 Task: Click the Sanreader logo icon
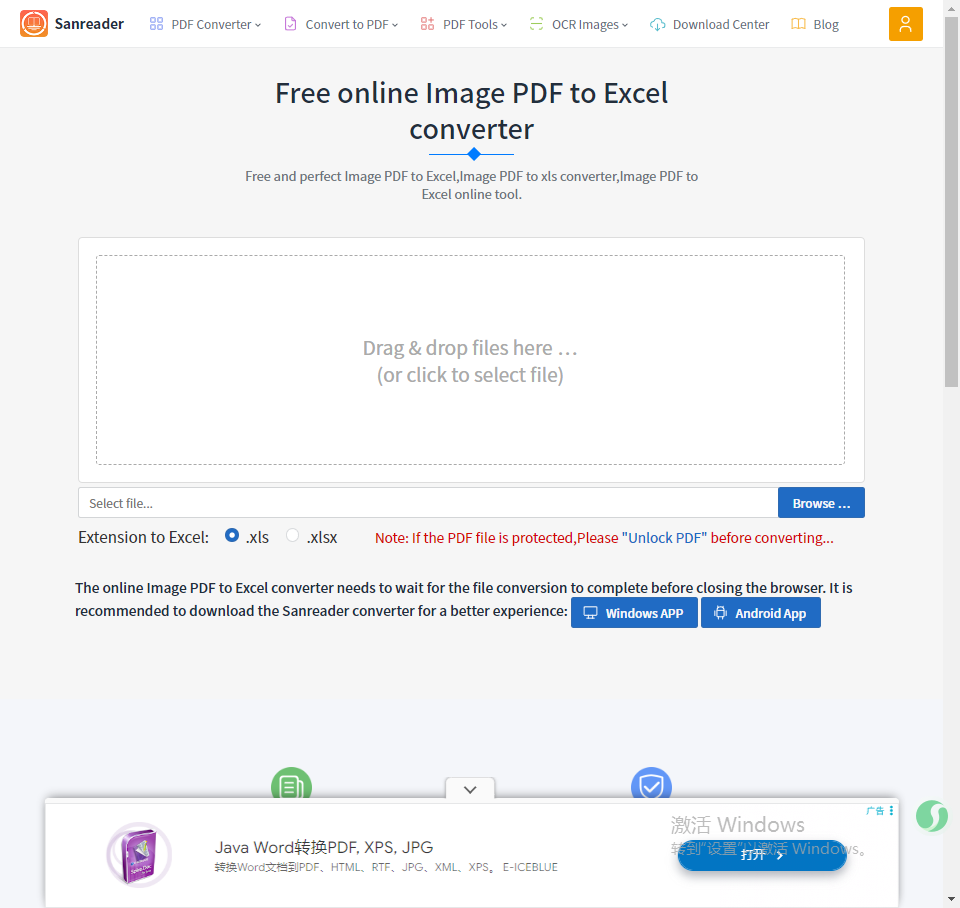click(x=34, y=24)
